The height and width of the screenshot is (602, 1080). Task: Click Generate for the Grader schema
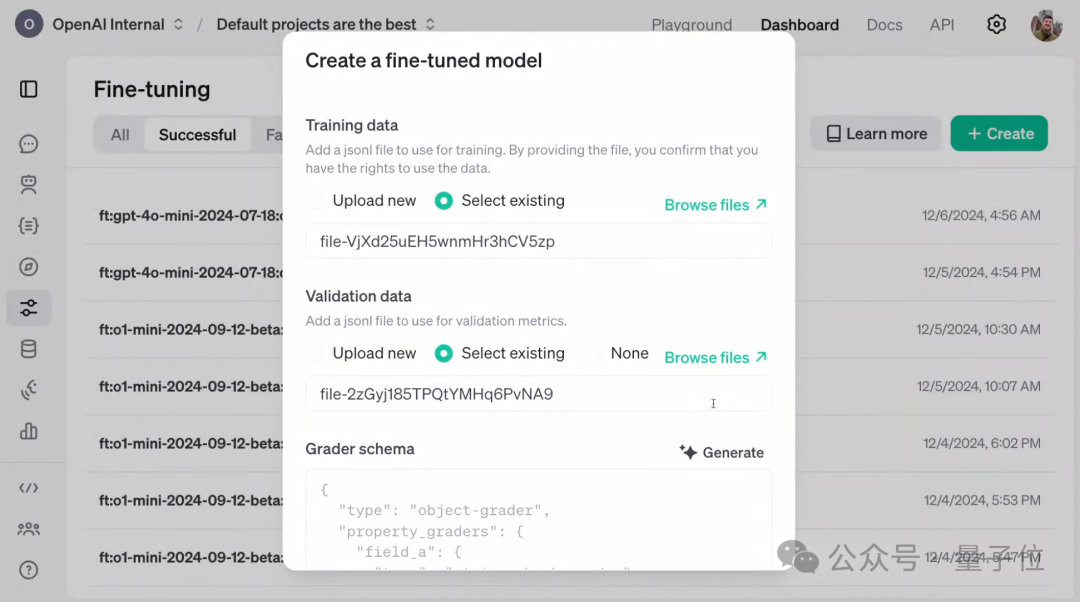(721, 453)
